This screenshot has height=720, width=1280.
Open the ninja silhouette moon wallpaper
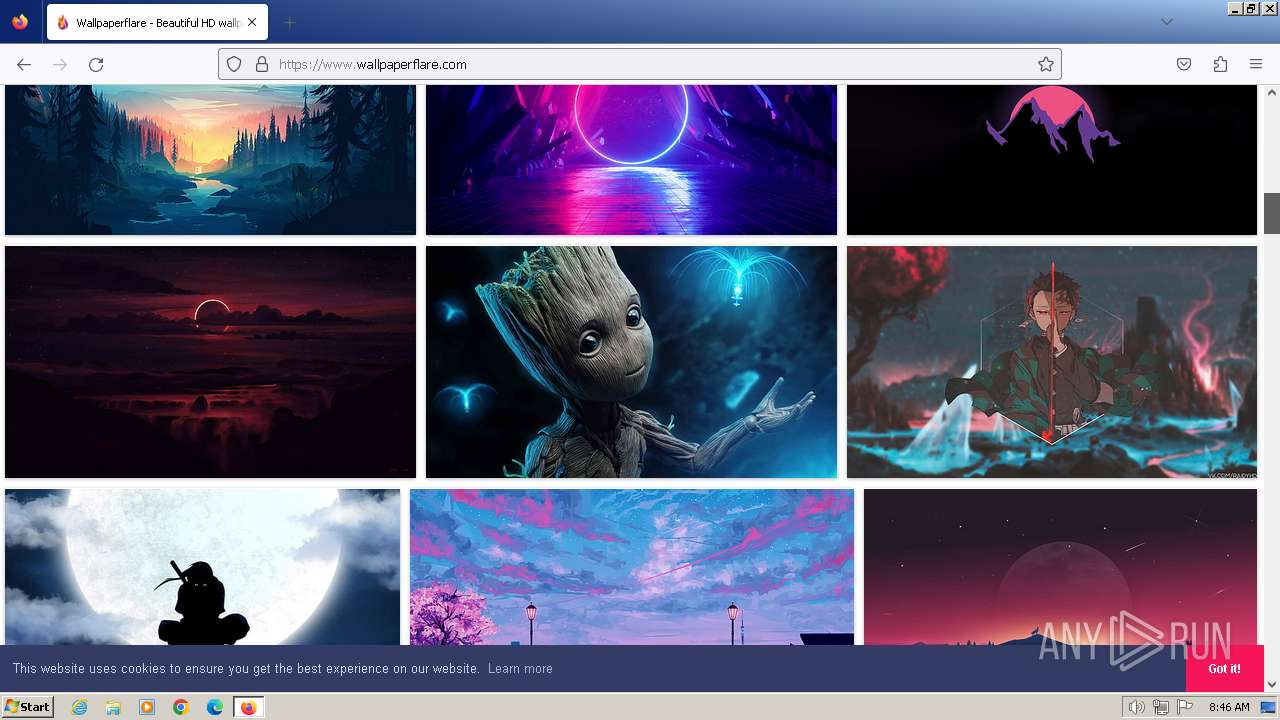pyautogui.click(x=202, y=567)
